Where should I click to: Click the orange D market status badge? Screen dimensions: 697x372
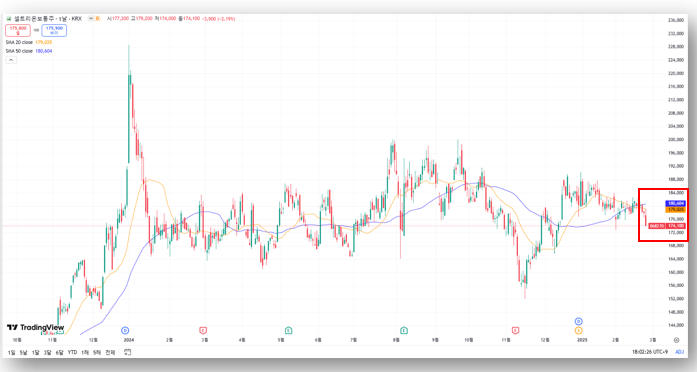(x=97, y=19)
